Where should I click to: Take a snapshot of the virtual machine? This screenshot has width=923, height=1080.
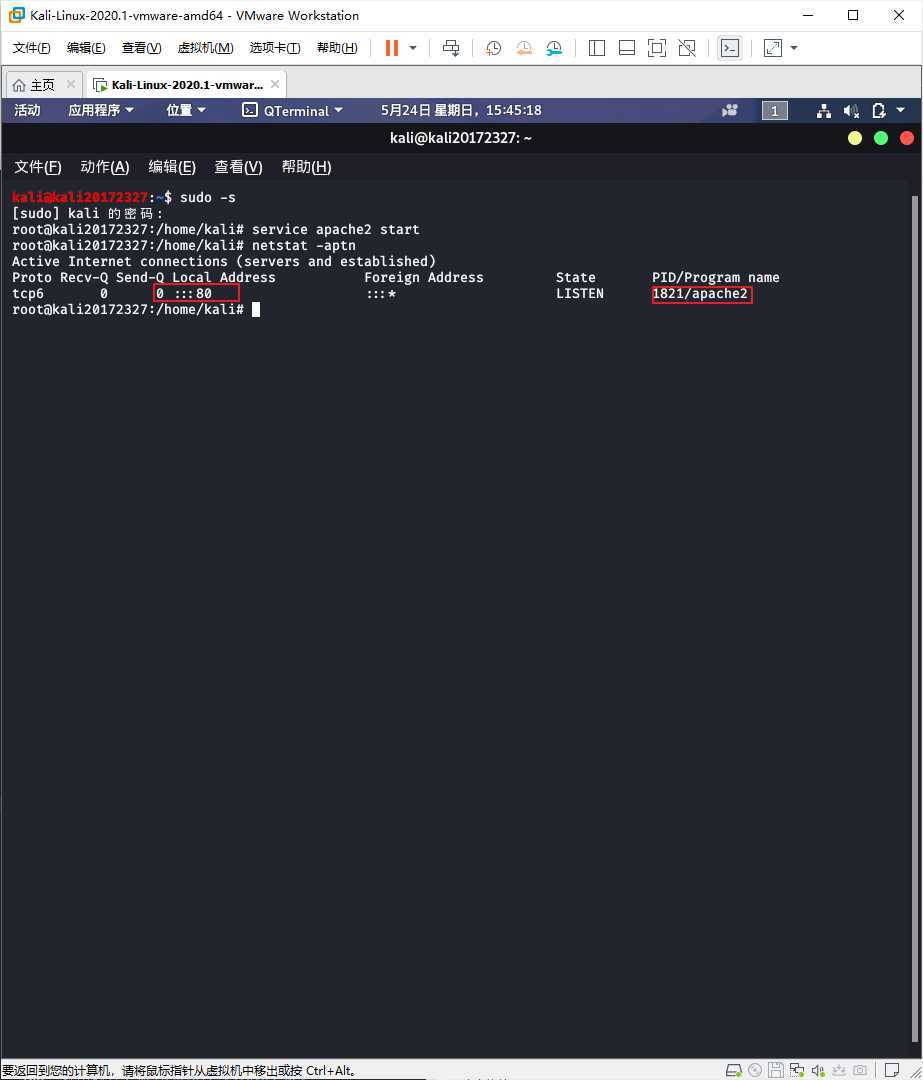493,48
